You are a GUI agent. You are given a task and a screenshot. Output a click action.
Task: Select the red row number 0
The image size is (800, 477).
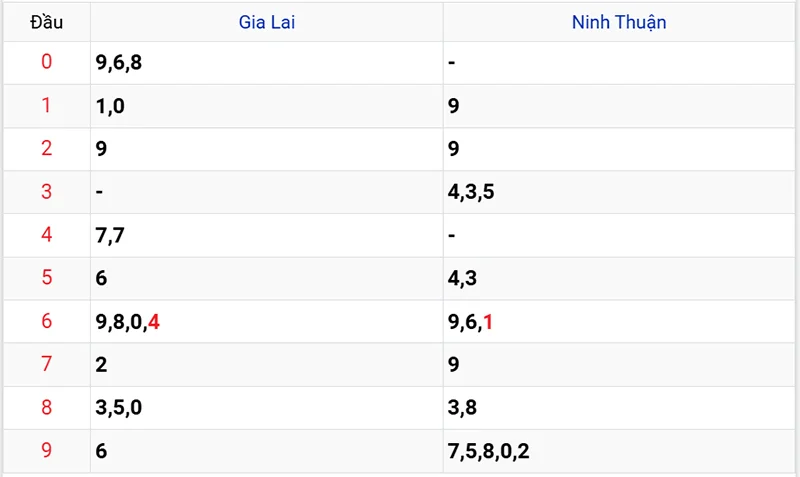click(46, 62)
